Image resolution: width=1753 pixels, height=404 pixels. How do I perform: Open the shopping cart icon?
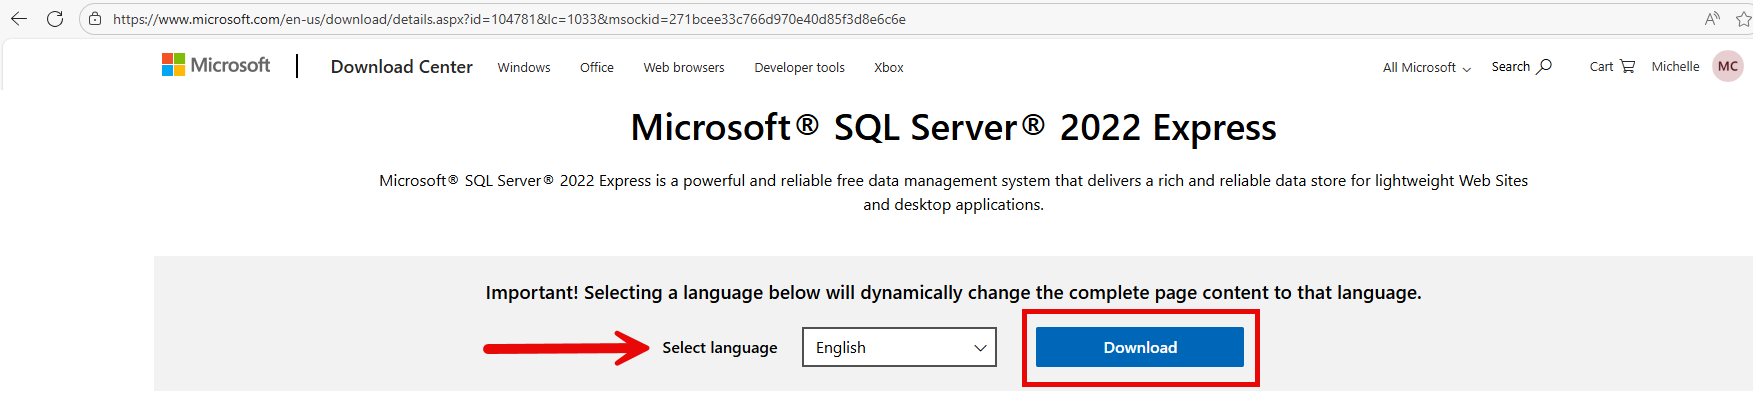tap(1627, 66)
